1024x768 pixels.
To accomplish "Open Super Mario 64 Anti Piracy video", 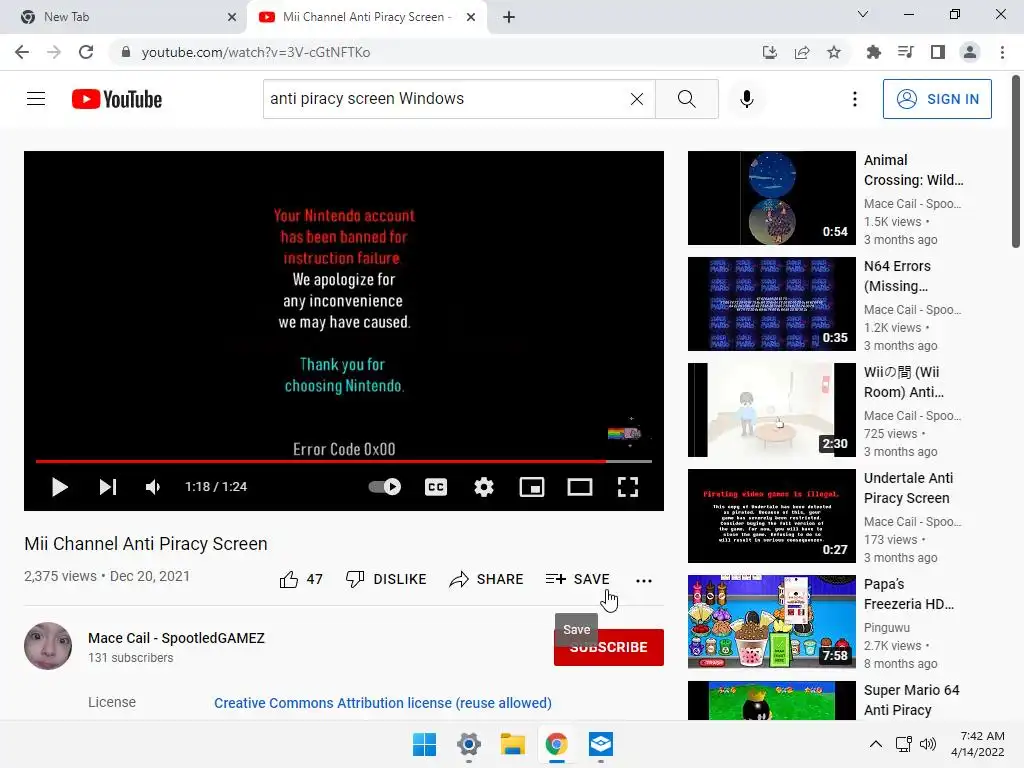I will [771, 700].
